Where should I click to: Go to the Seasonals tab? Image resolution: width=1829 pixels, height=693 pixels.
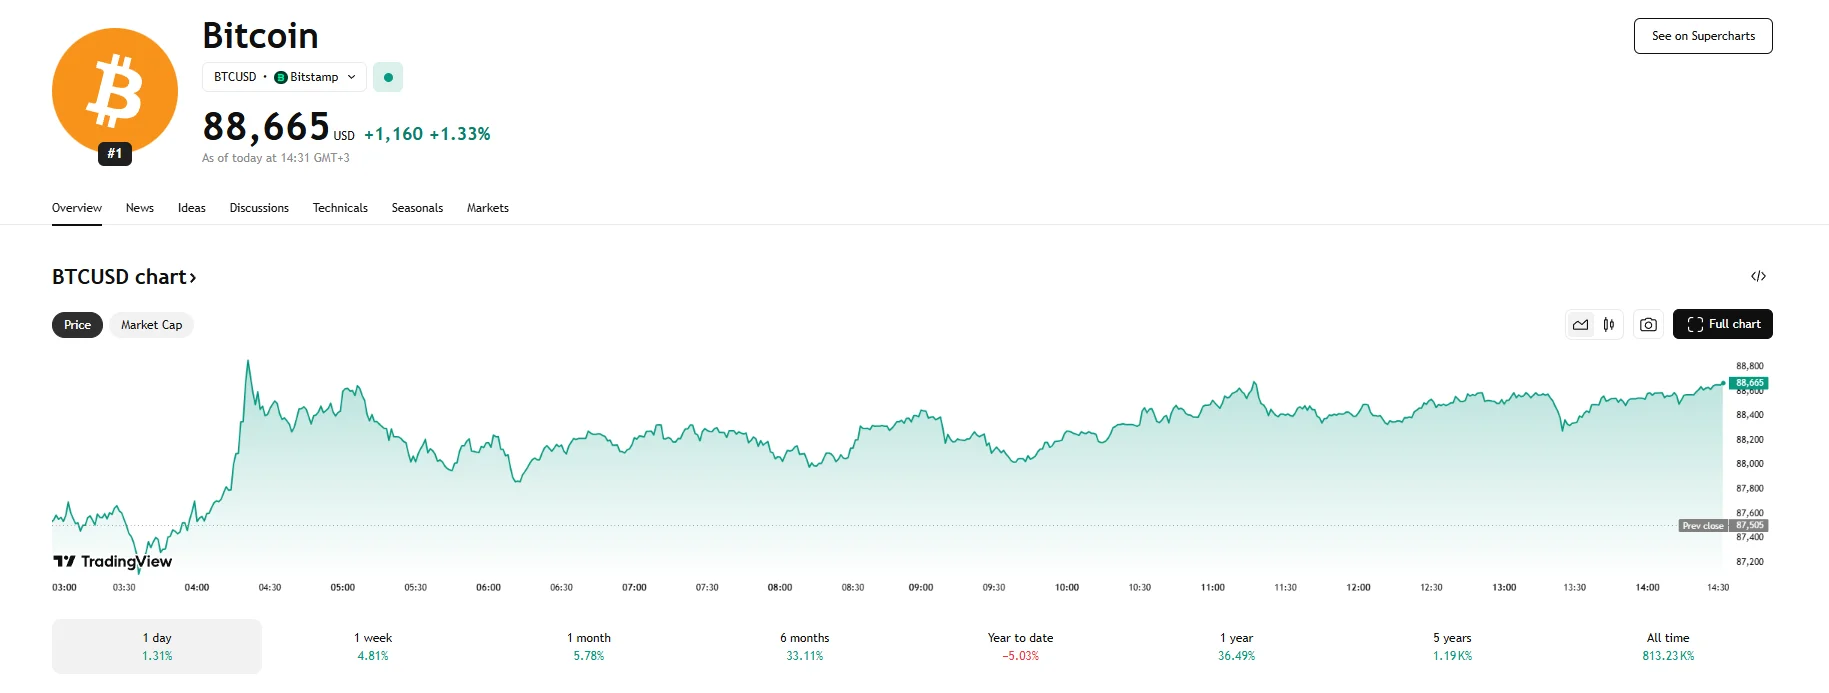tap(417, 208)
